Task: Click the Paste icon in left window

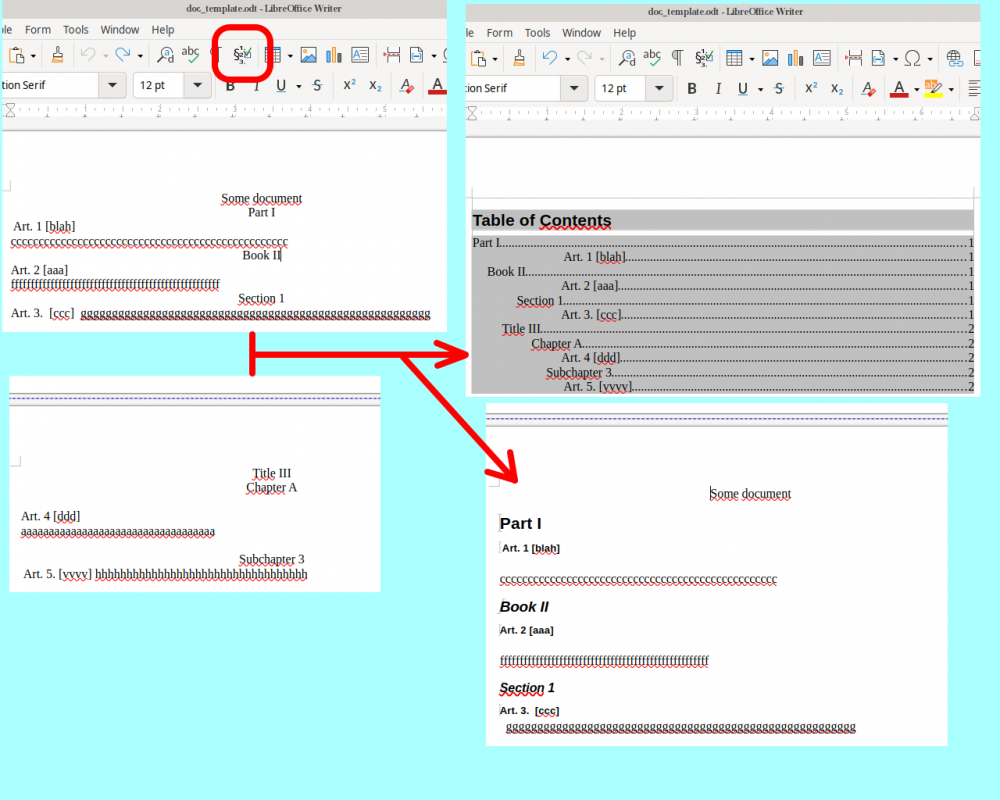Action: [17, 56]
